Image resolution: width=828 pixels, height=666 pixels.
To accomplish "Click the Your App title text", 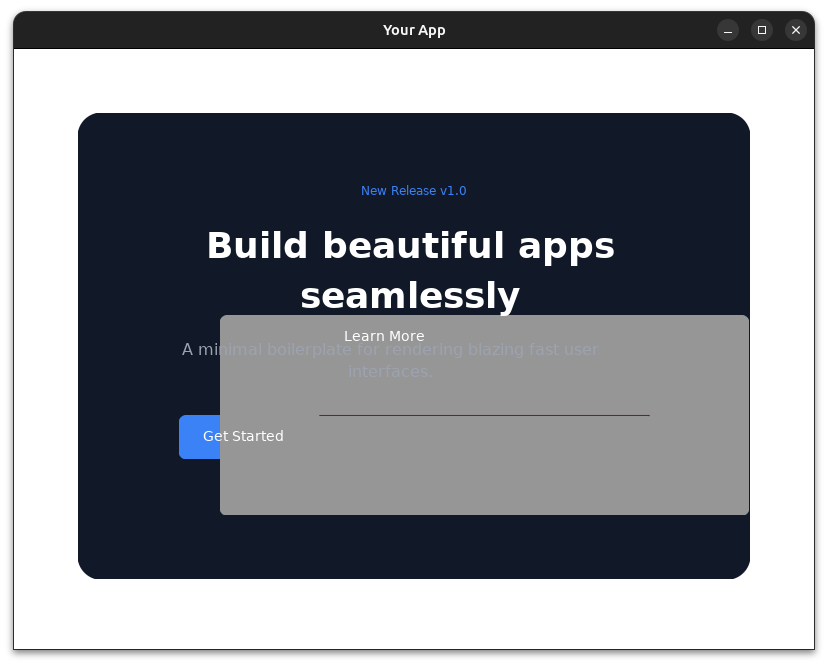I will coord(414,30).
